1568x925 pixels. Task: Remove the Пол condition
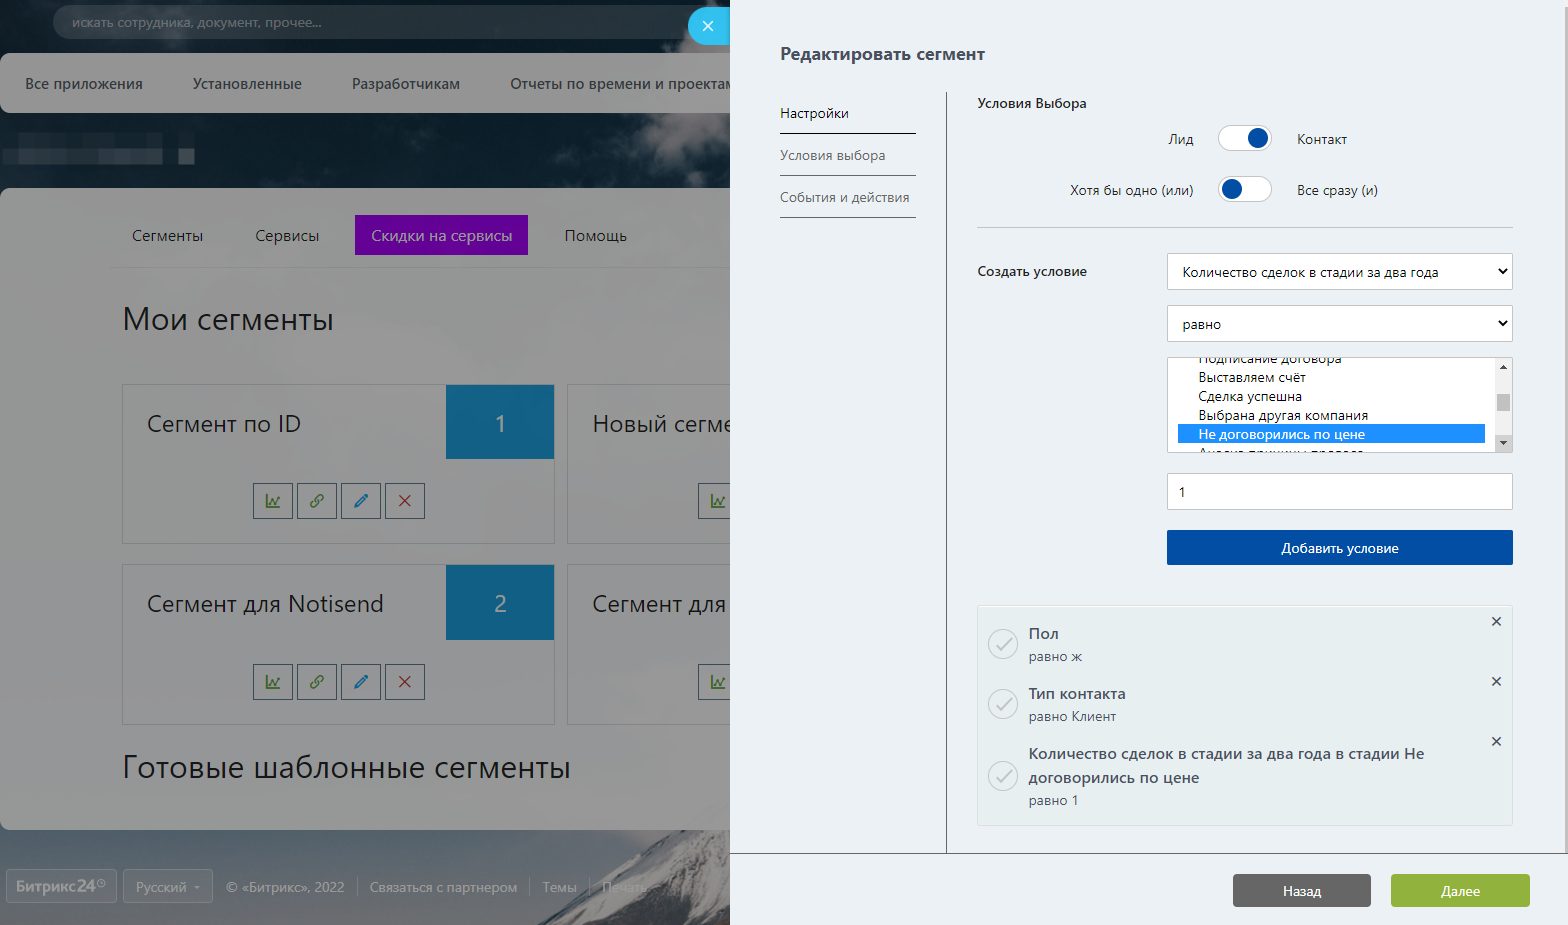[x=1496, y=621]
